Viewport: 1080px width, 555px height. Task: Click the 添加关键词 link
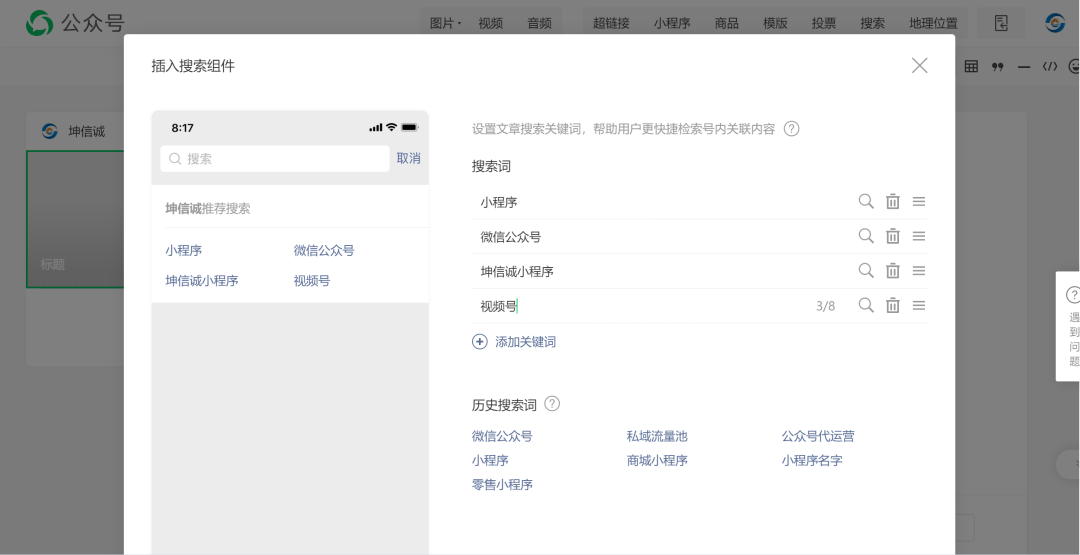point(525,342)
